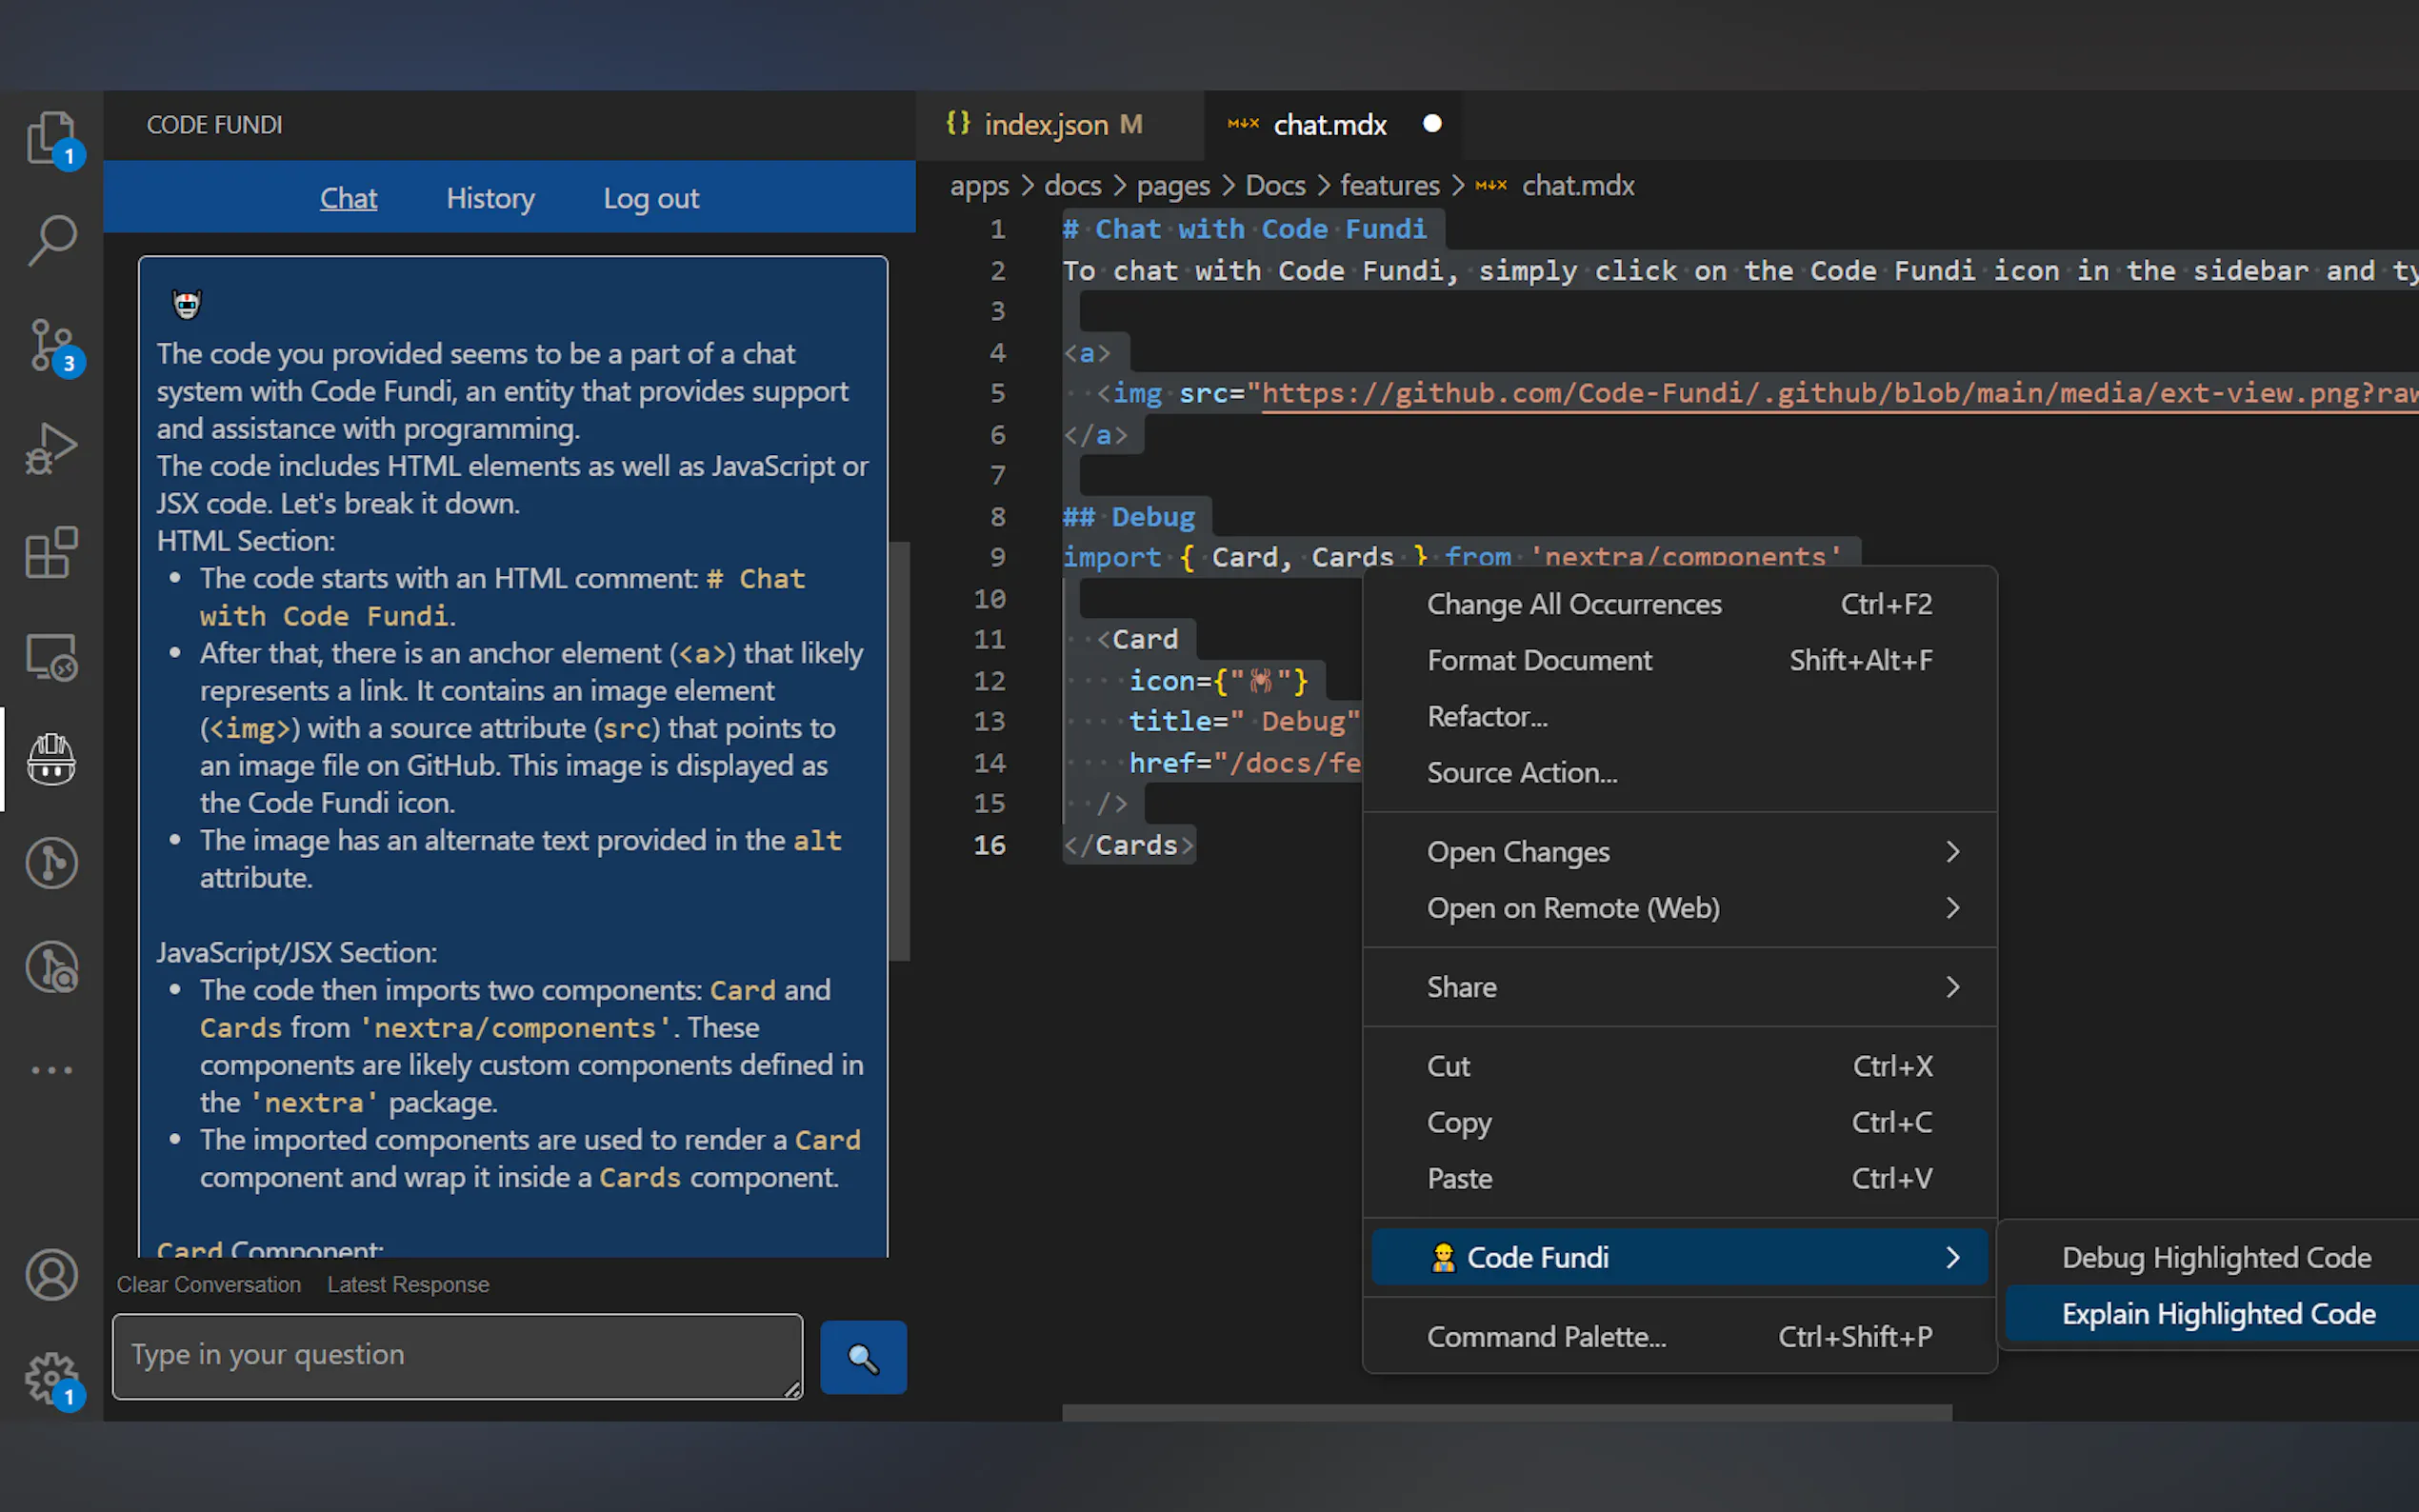Click the 'pages' breadcrumb segment
Screen dimensions: 2419x1512
point(1173,186)
